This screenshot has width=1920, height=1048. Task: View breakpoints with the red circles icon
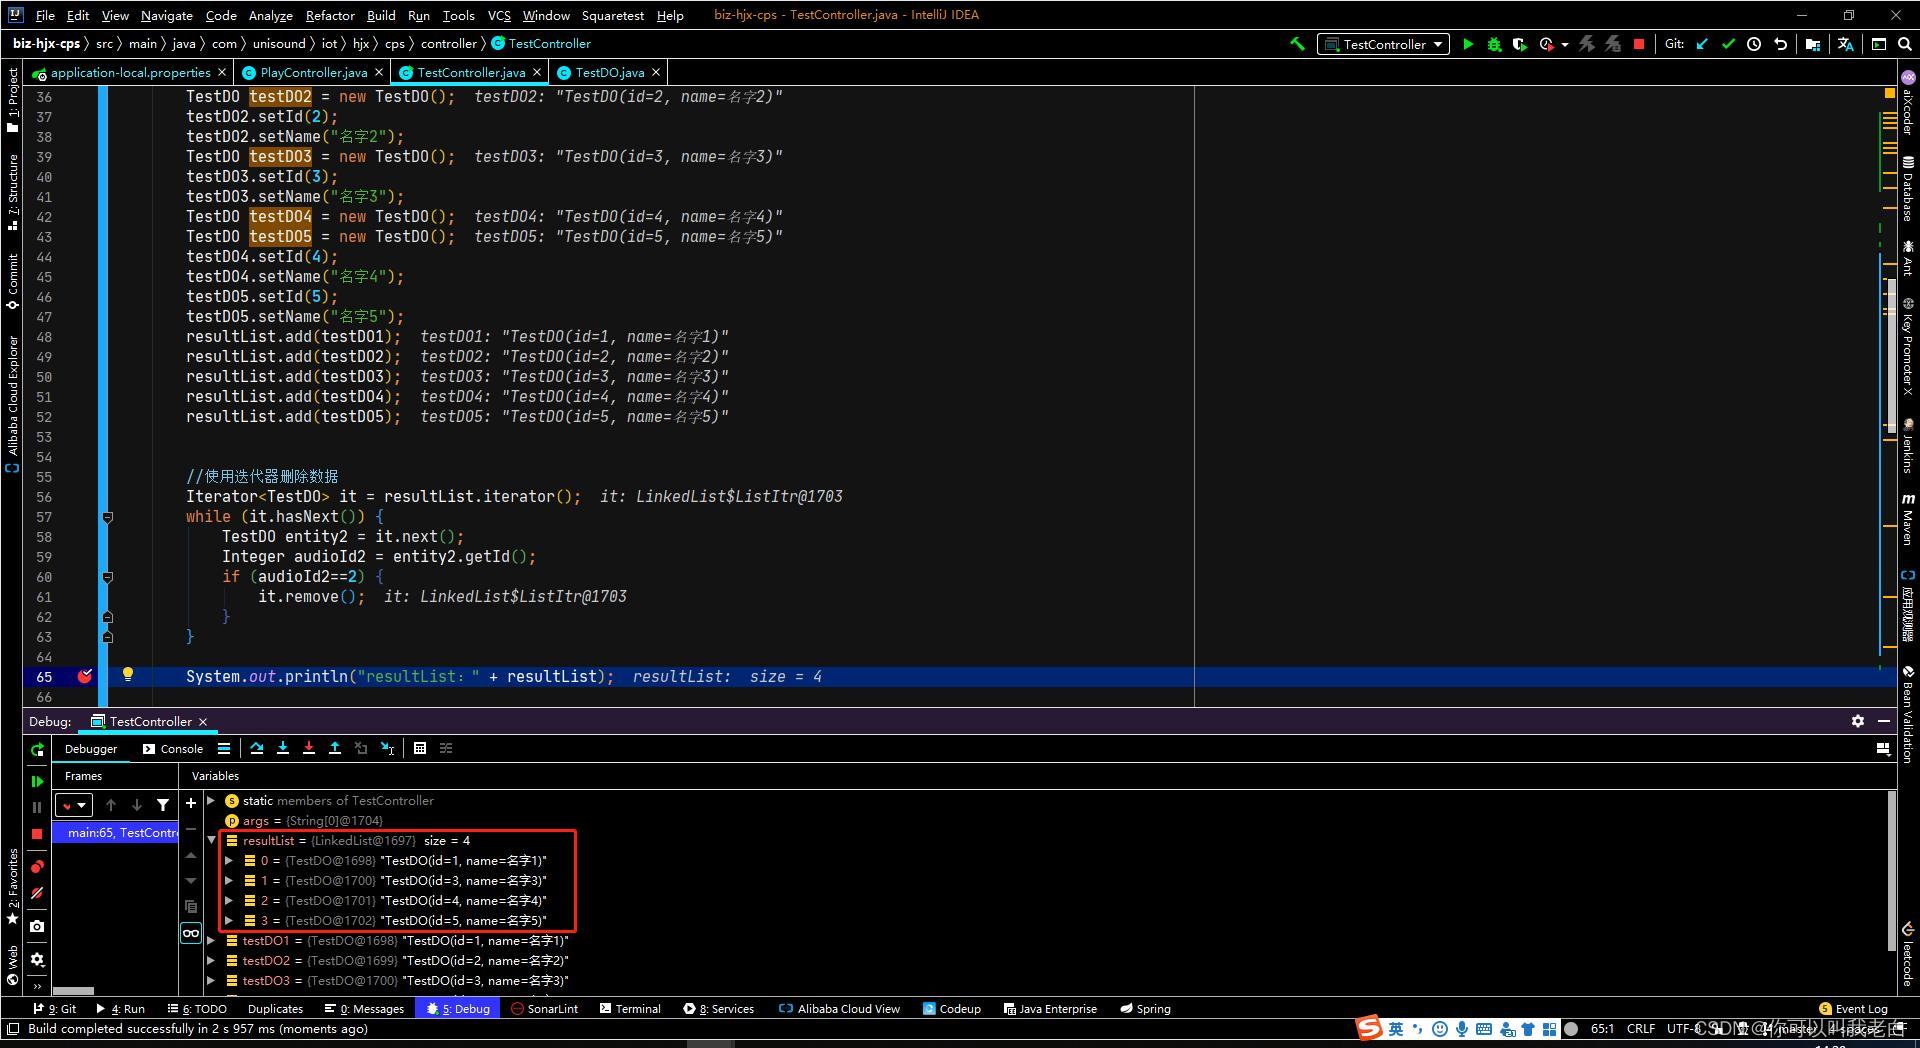[x=37, y=867]
